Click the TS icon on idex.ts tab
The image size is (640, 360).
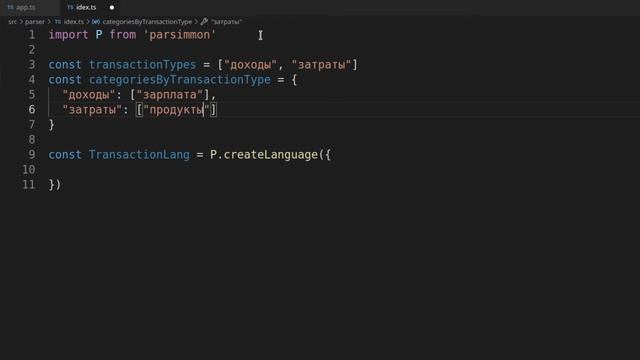point(70,7)
